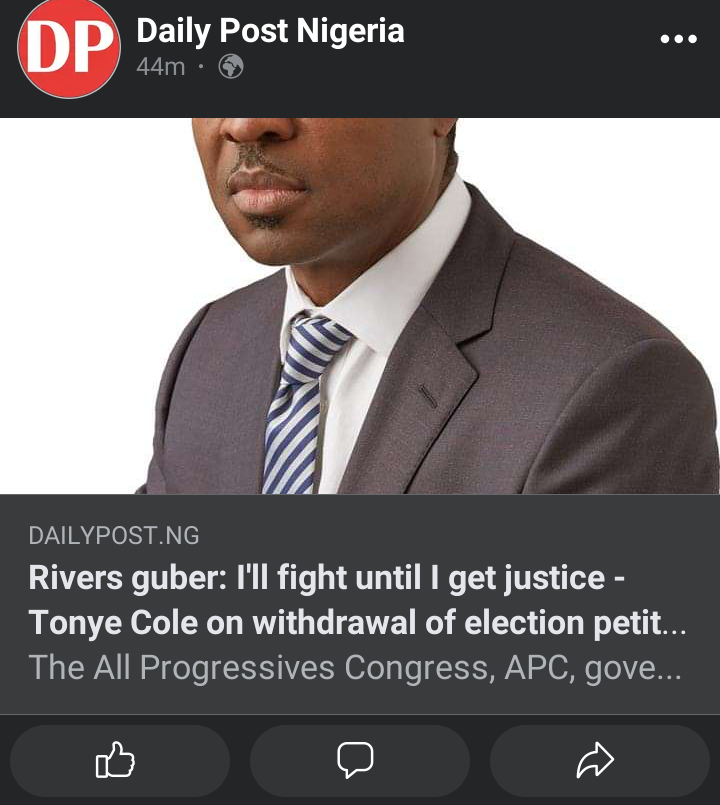Like the post with thumbs-up icon
Viewport: 720px width, 805px height.
coord(115,760)
